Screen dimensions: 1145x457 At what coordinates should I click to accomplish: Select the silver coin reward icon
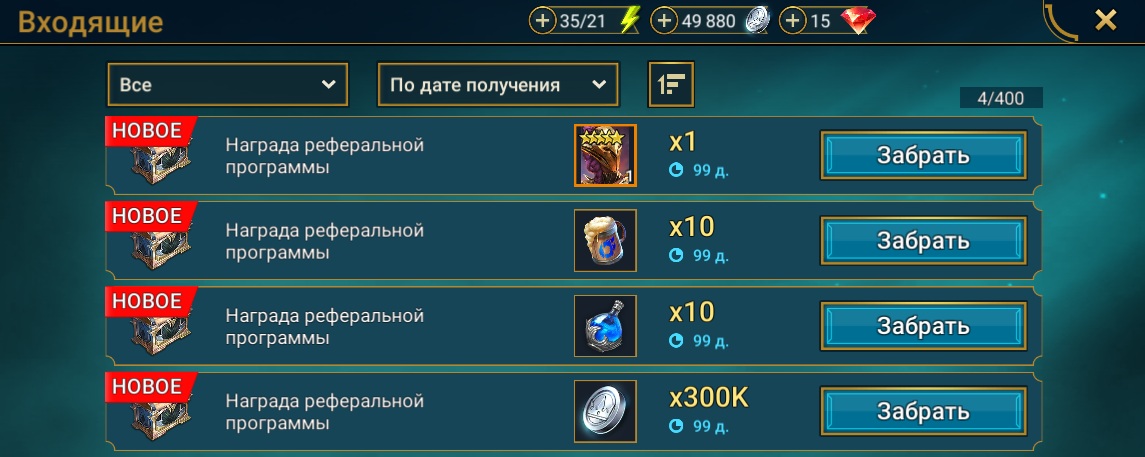pyautogui.click(x=605, y=411)
